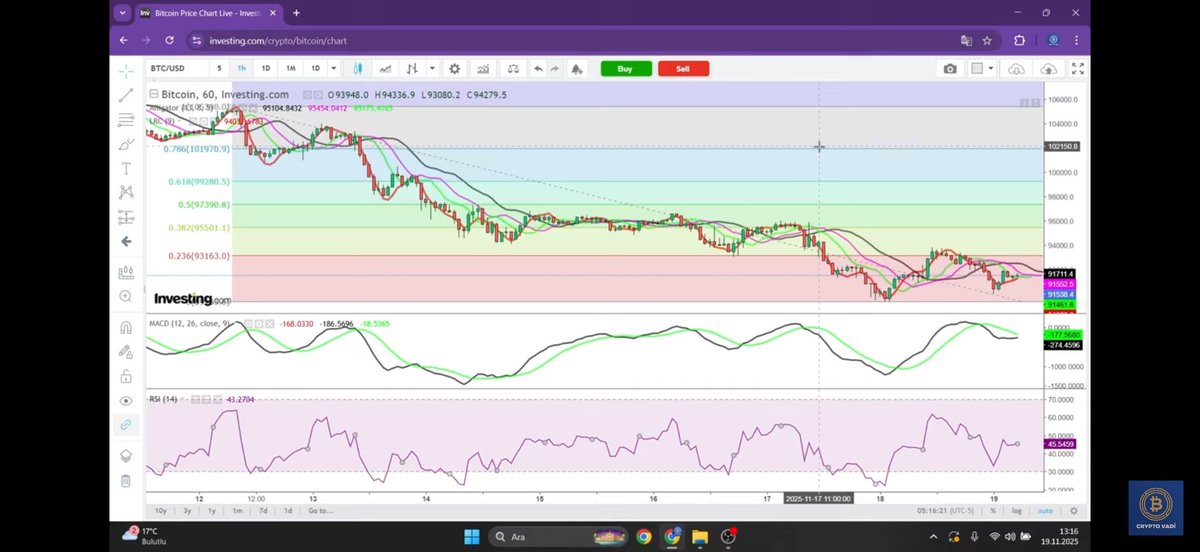The height and width of the screenshot is (552, 1200).
Task: Open the browser extensions puzzle icon
Action: coord(1019,41)
